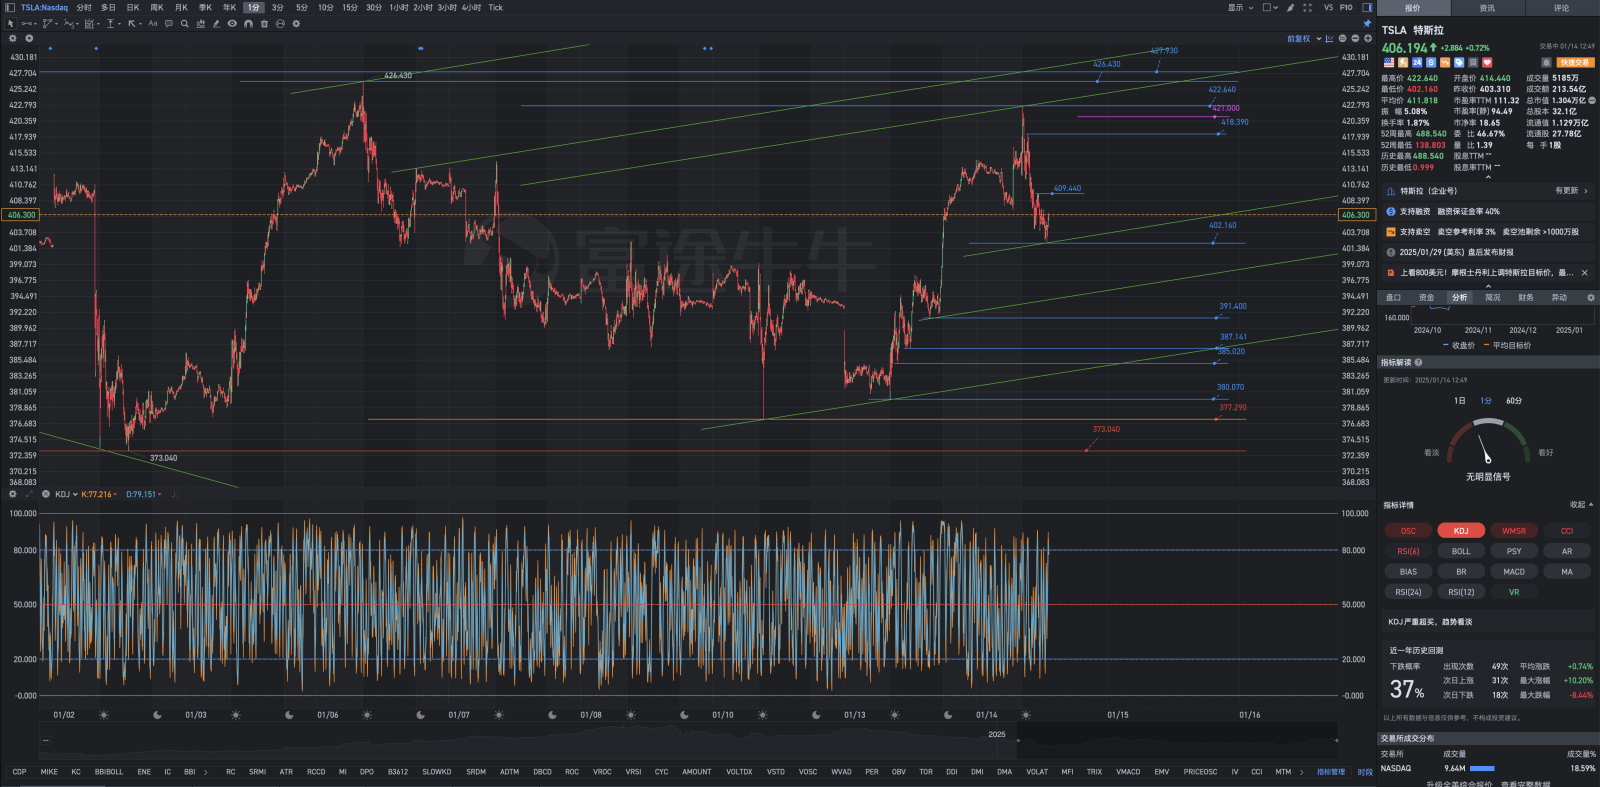
Task: Pin the chart with blue pin icon
Action: tap(1367, 23)
